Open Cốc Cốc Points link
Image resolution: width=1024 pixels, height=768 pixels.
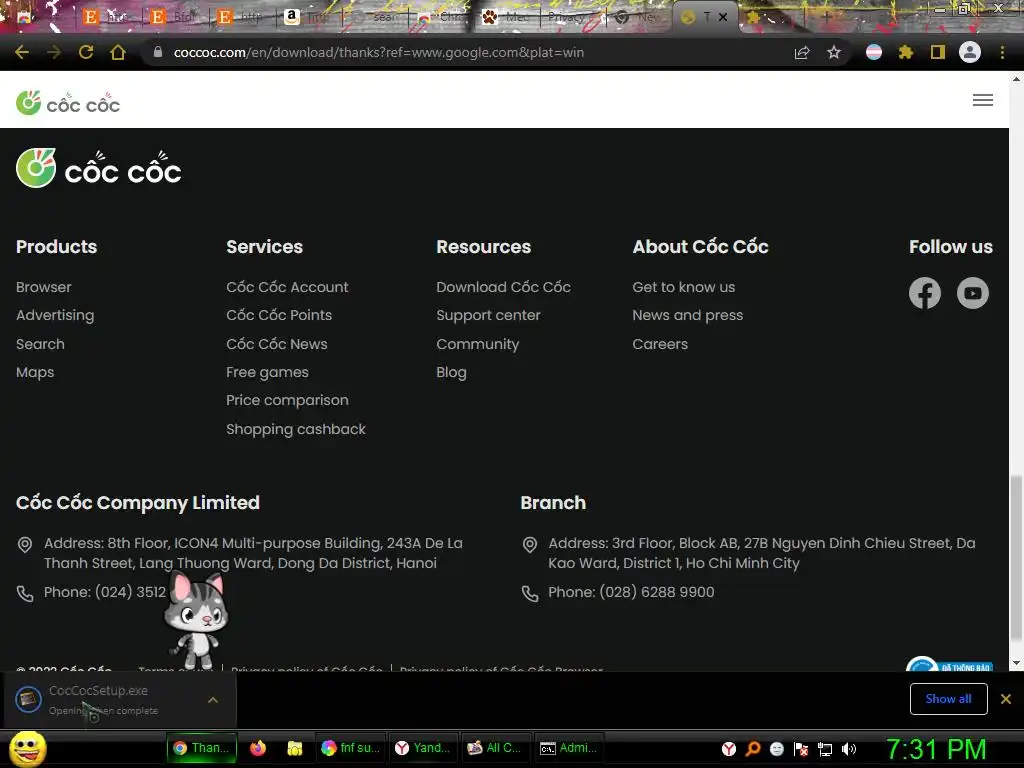click(x=279, y=315)
